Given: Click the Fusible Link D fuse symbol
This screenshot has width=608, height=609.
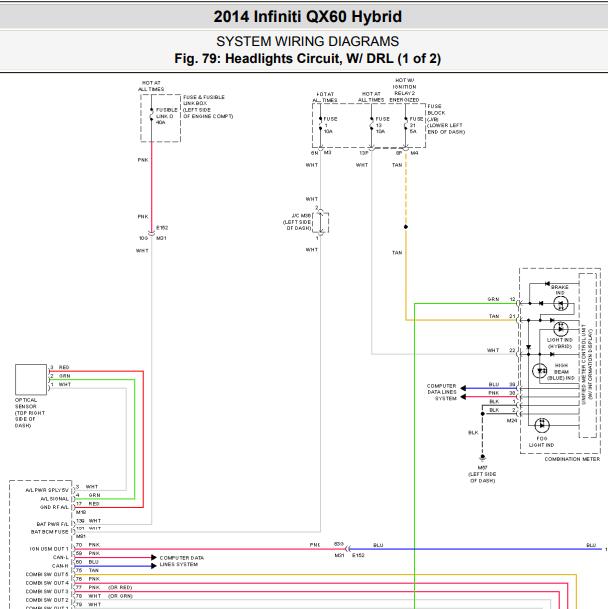Looking at the screenshot, I should (152, 115).
